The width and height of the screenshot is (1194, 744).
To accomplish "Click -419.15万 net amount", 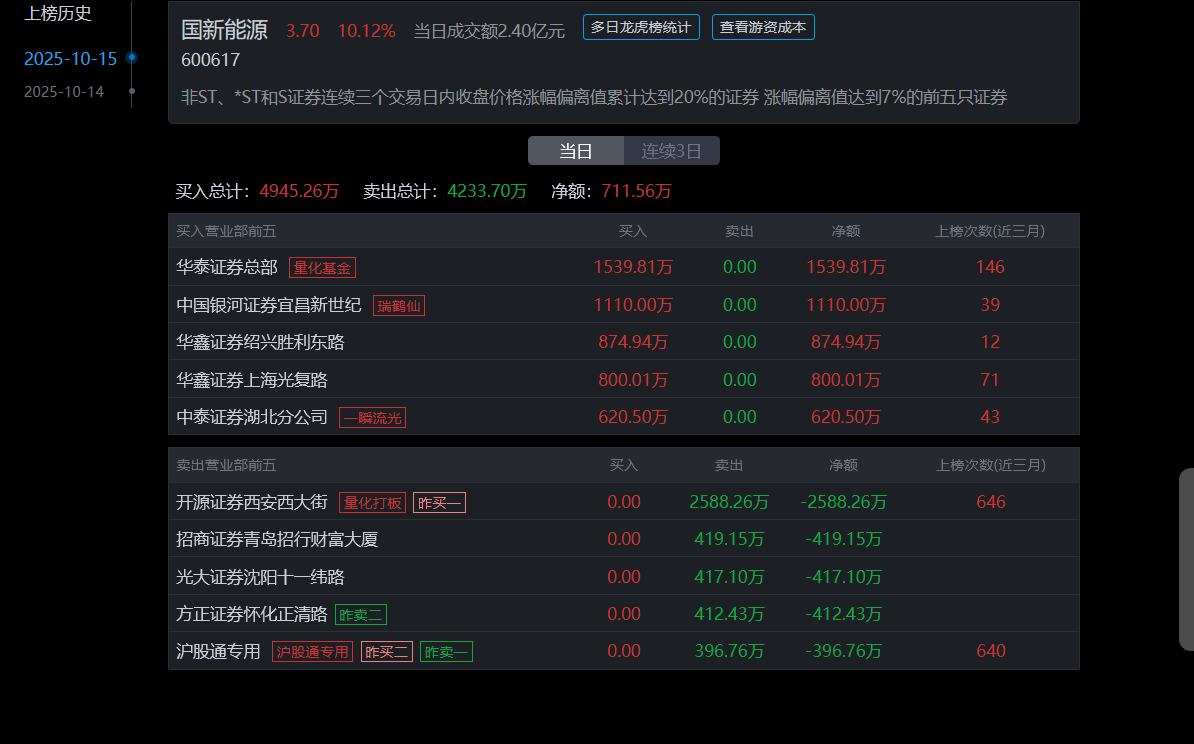I will pos(844,540).
